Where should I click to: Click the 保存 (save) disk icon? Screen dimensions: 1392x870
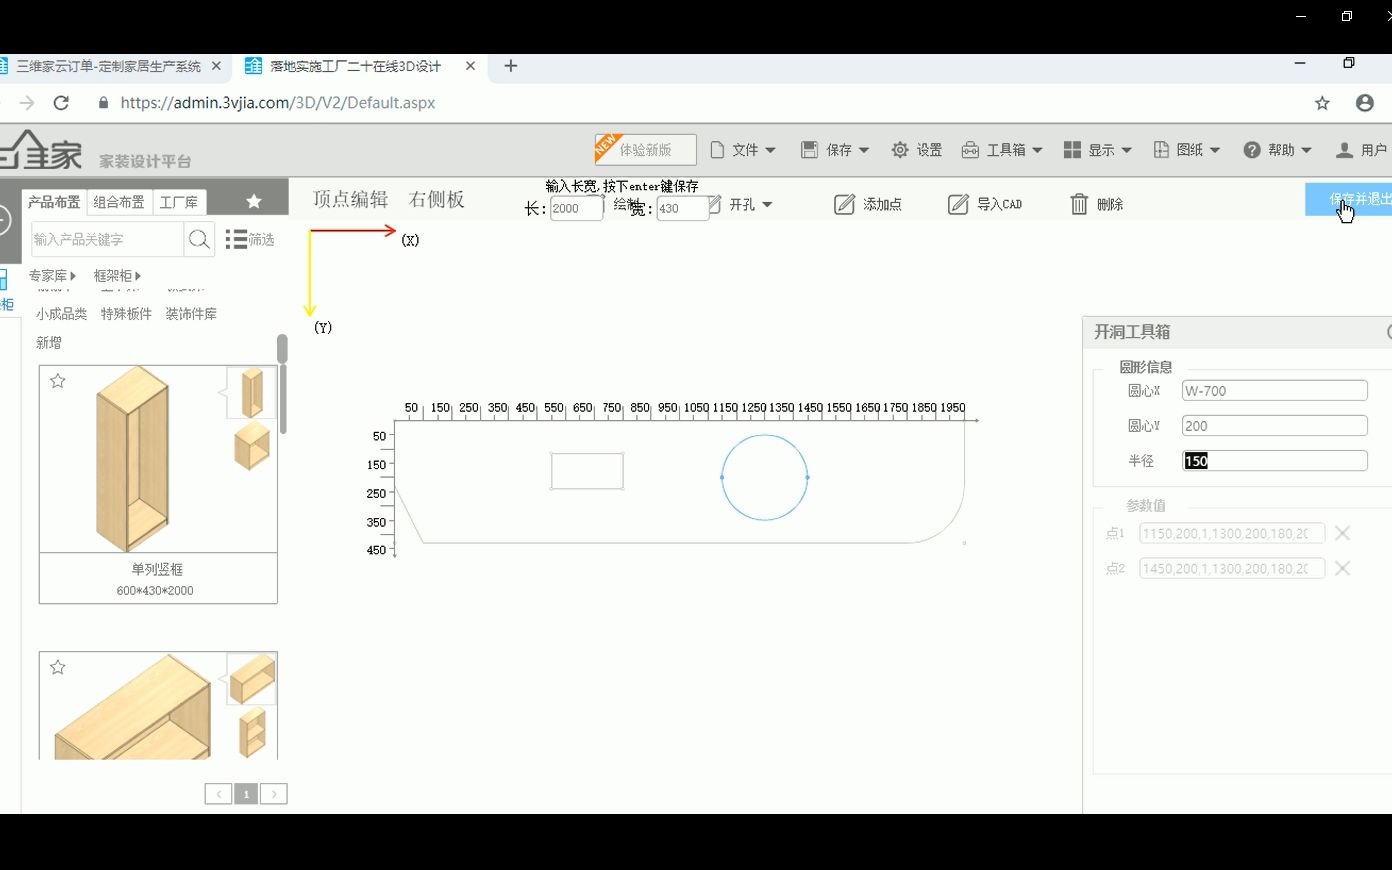[x=809, y=148]
